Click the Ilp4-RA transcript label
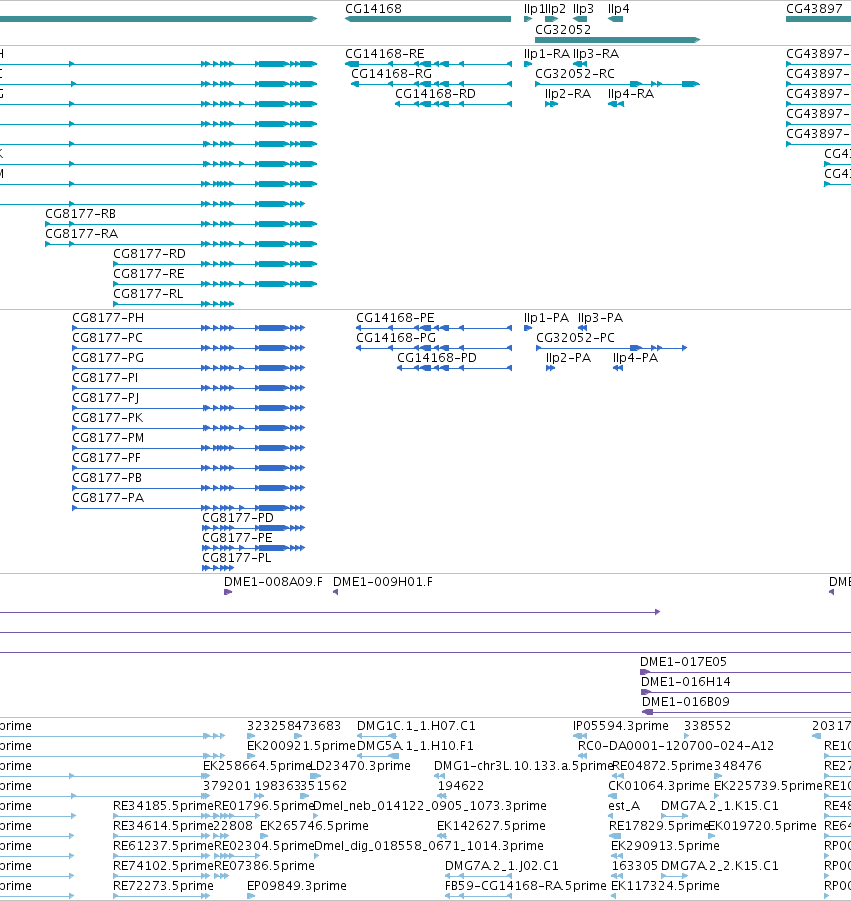This screenshot has height=901, width=851. pos(631,94)
